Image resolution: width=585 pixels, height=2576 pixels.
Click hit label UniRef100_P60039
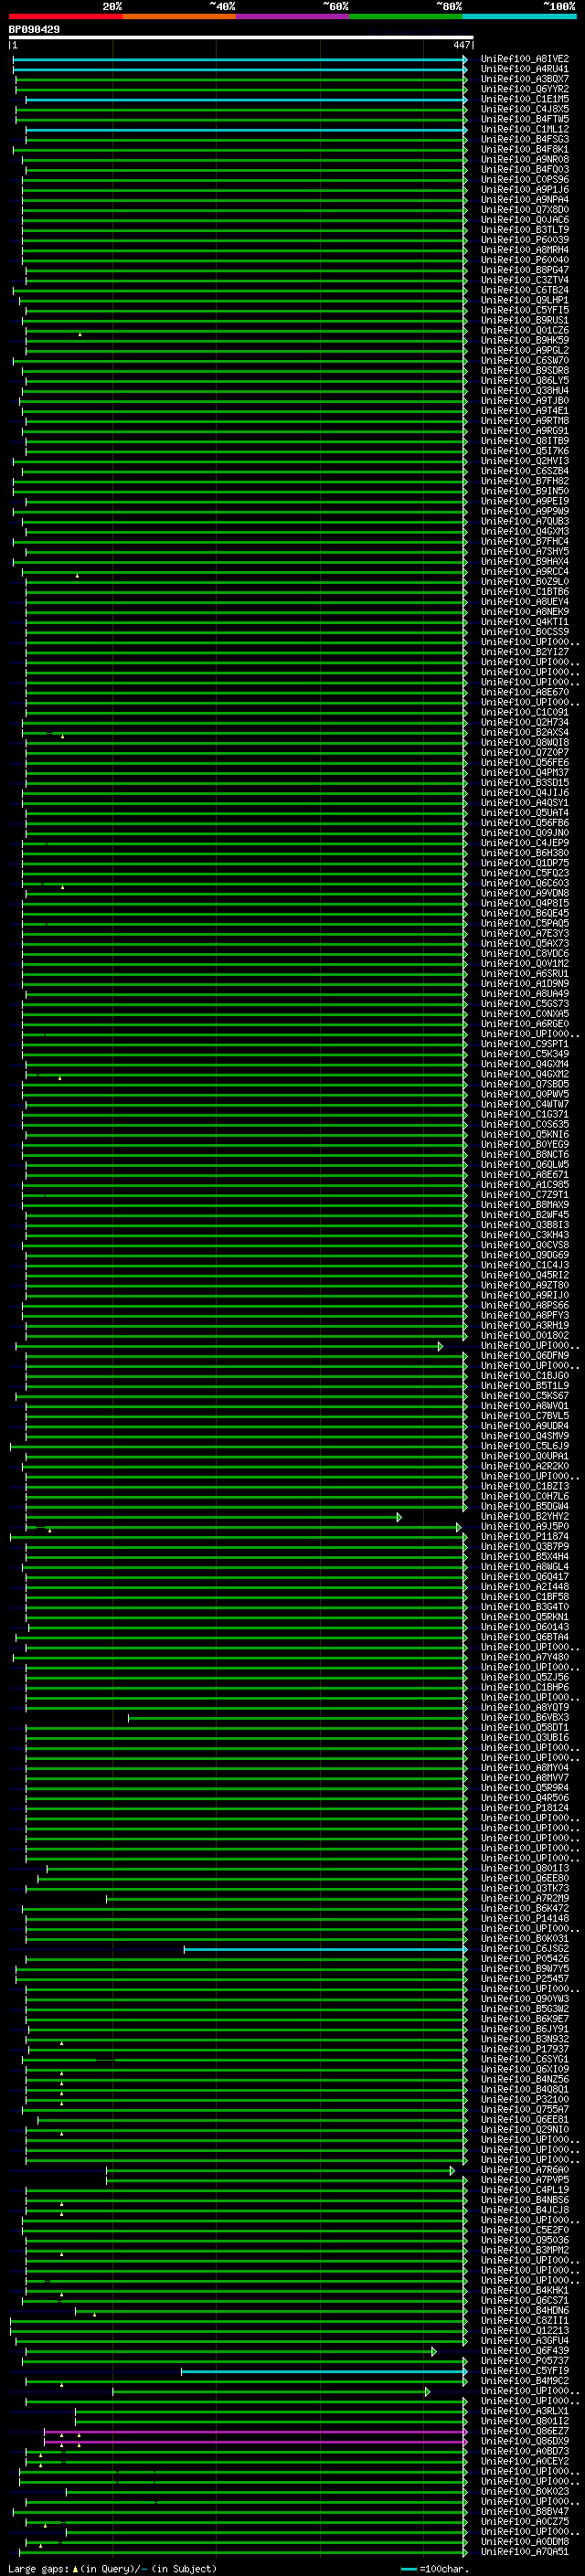coord(525,240)
